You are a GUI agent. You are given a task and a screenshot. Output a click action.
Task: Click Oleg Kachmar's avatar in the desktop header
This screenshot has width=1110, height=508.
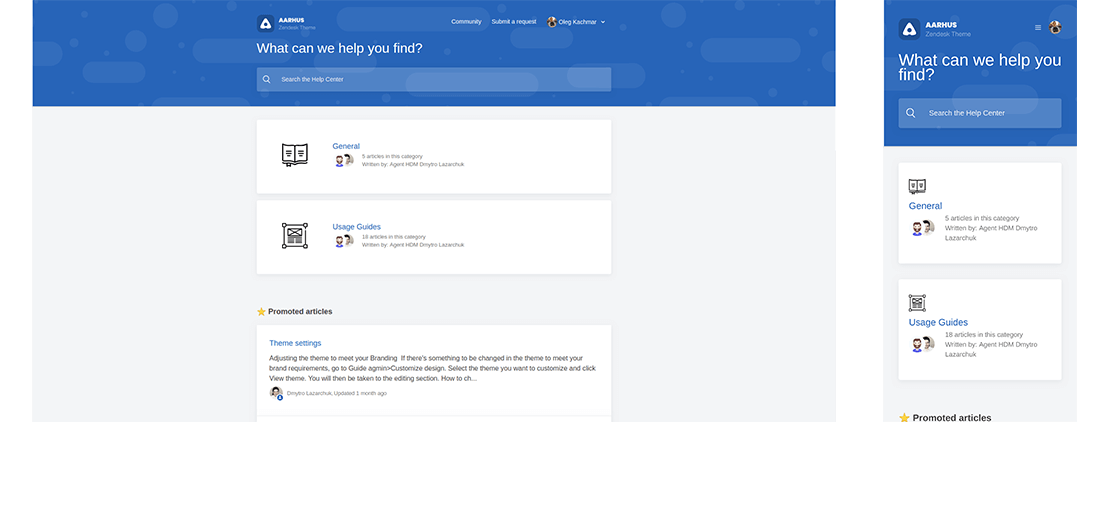pyautogui.click(x=551, y=22)
